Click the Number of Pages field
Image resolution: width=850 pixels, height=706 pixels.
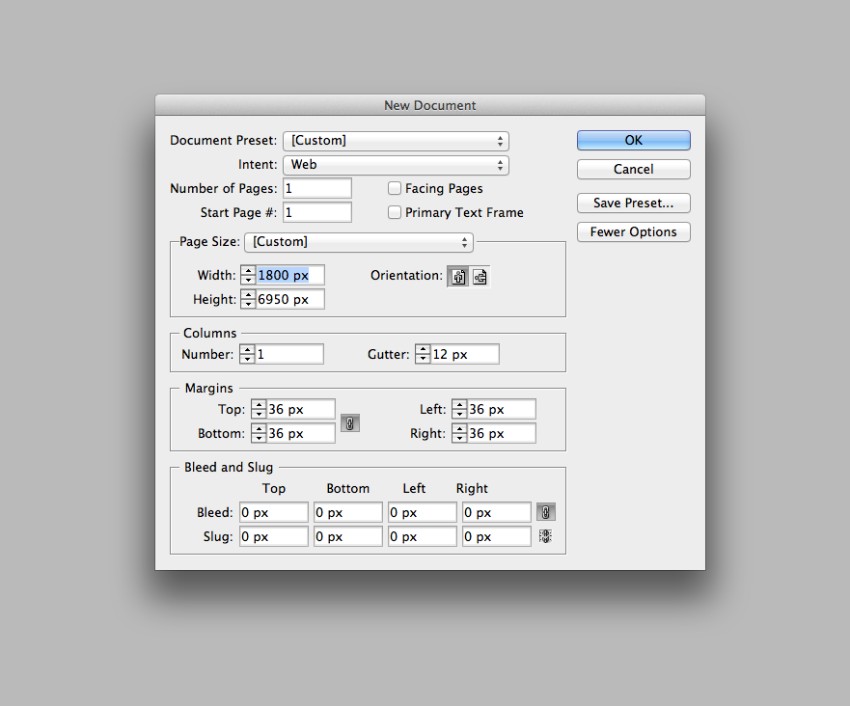317,188
